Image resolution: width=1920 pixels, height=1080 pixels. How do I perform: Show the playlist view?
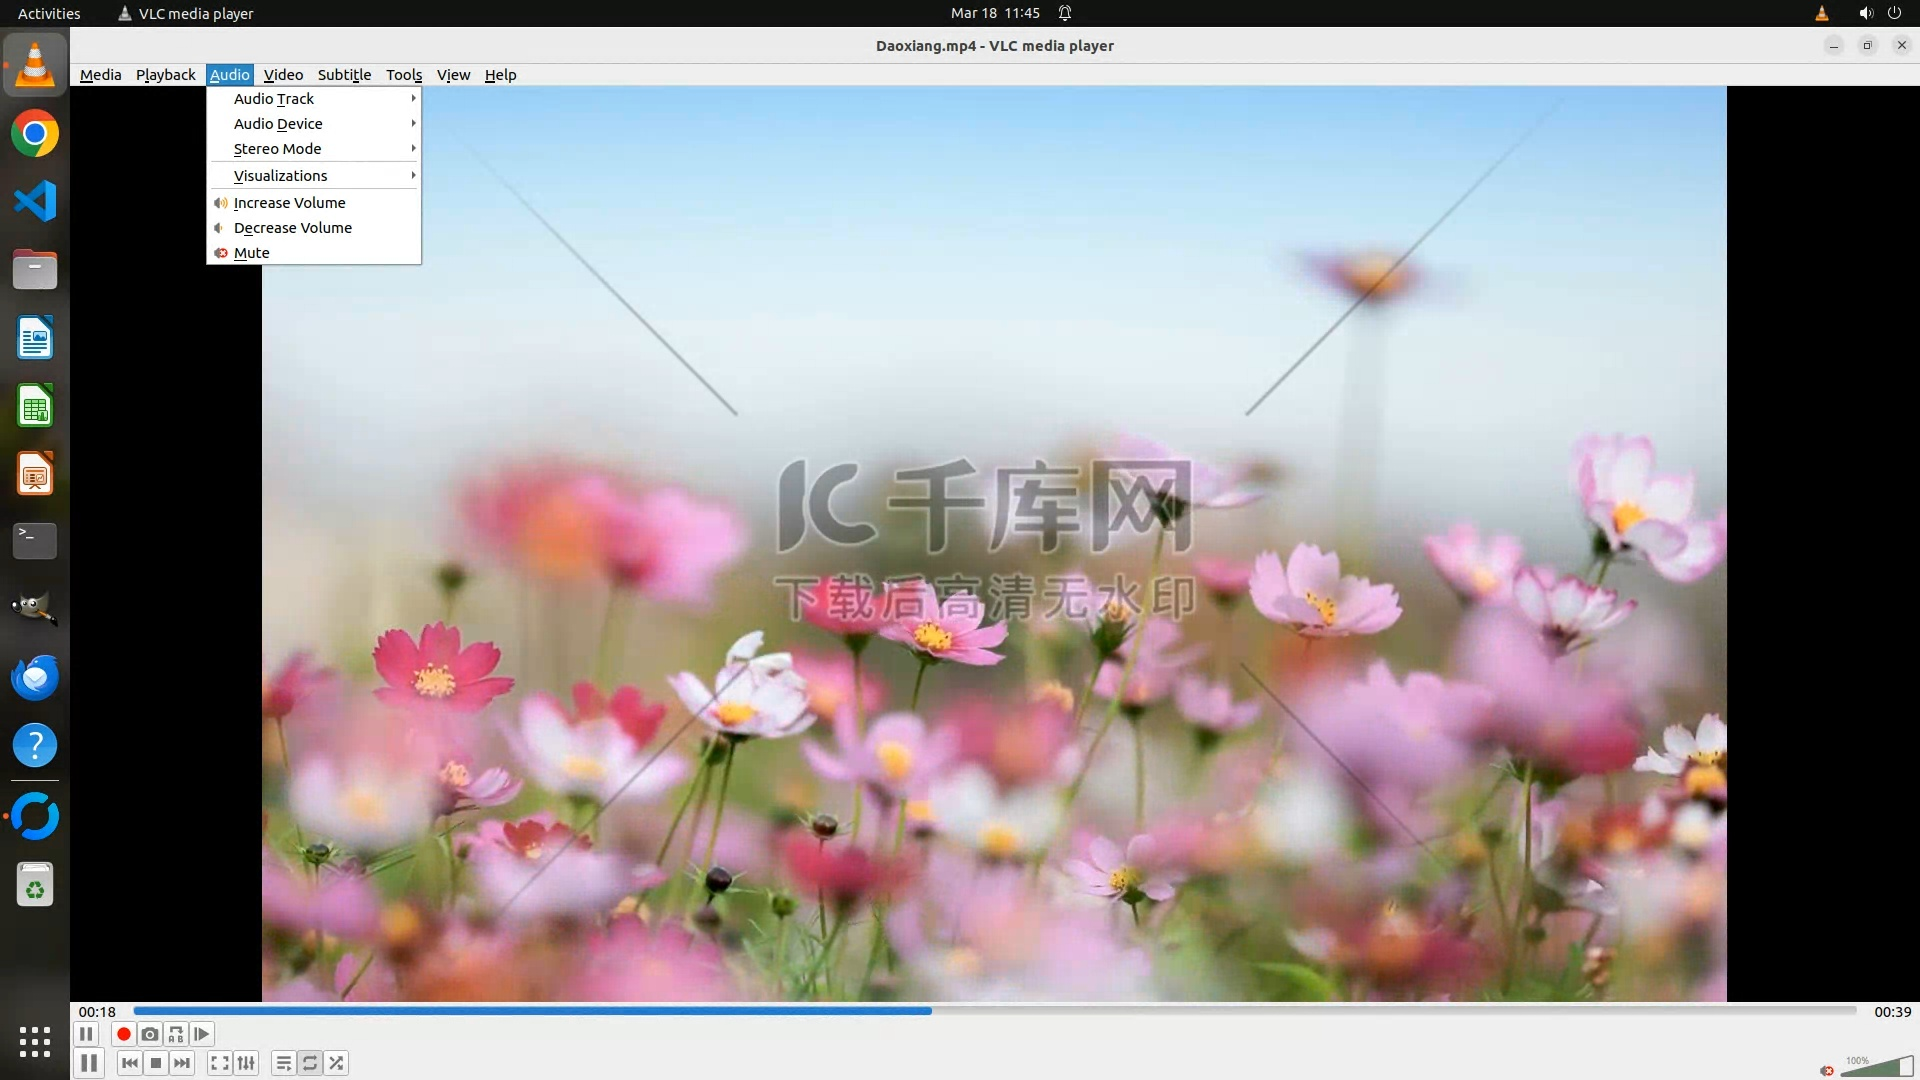tap(284, 1063)
